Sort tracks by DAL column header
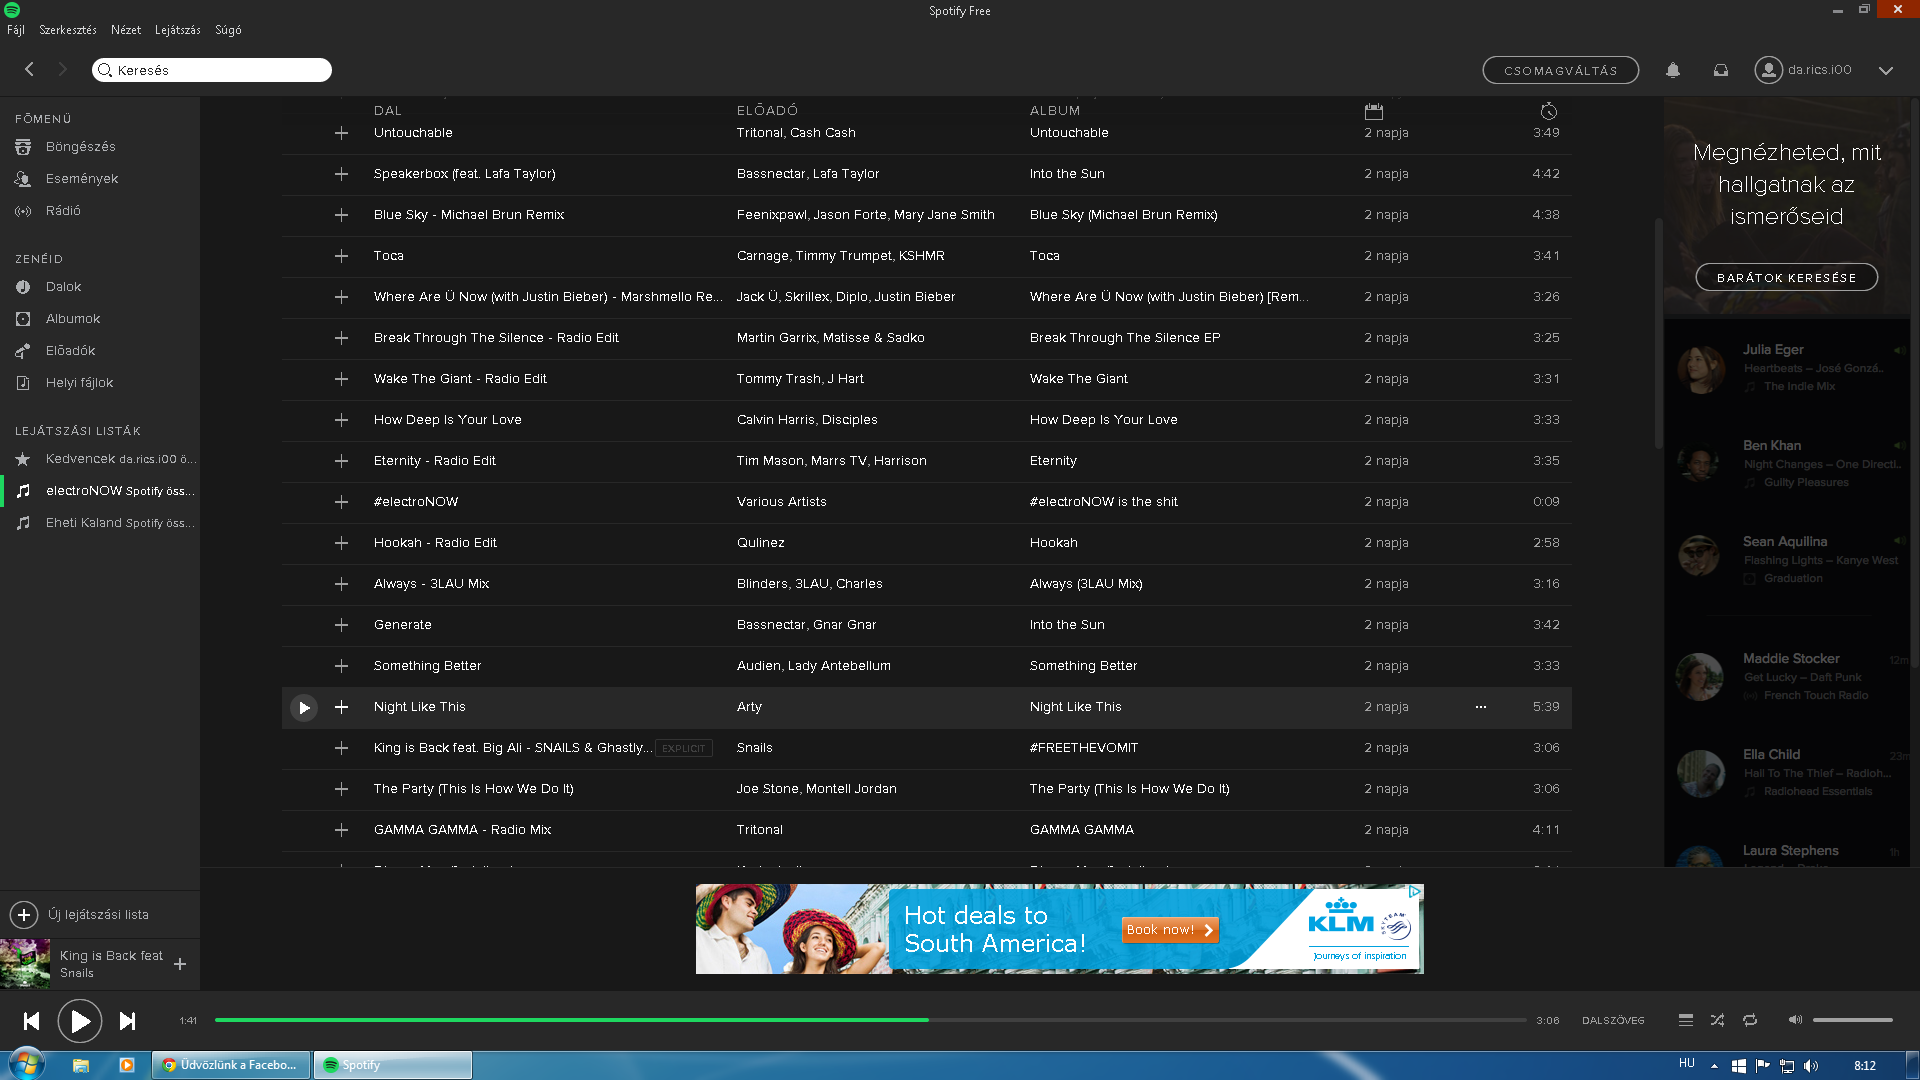The image size is (1920, 1080). [388, 111]
